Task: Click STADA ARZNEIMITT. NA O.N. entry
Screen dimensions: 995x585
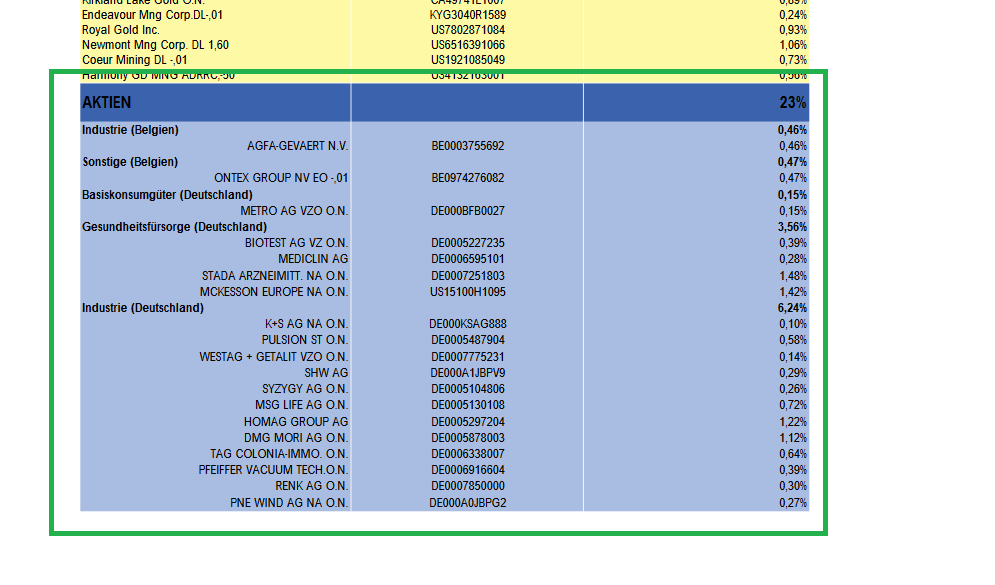Action: 275,275
